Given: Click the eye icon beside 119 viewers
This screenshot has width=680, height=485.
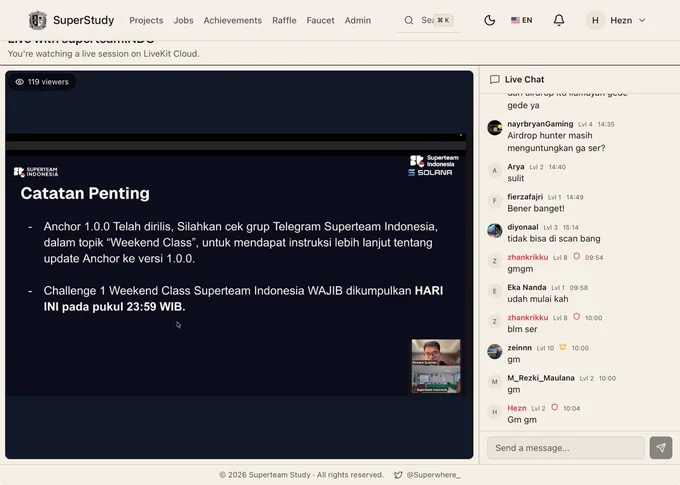Looking at the screenshot, I should point(20,82).
